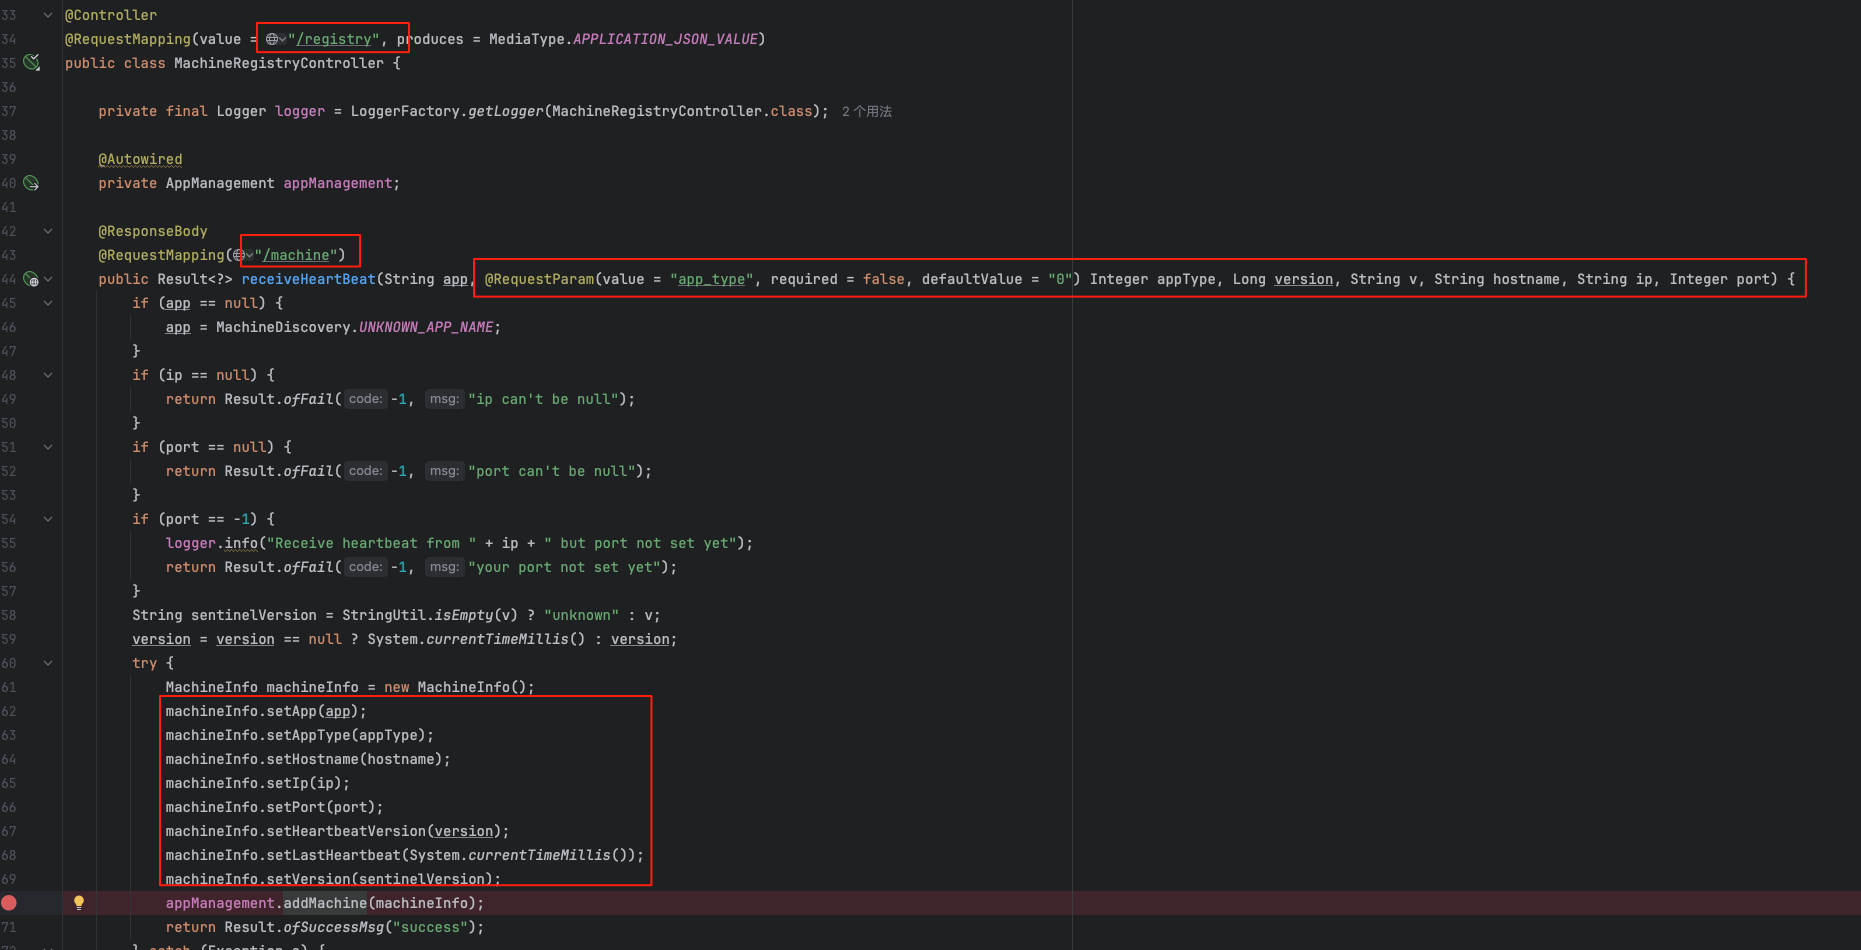Click the "Integer port" parameter in the signature

coord(1720,279)
